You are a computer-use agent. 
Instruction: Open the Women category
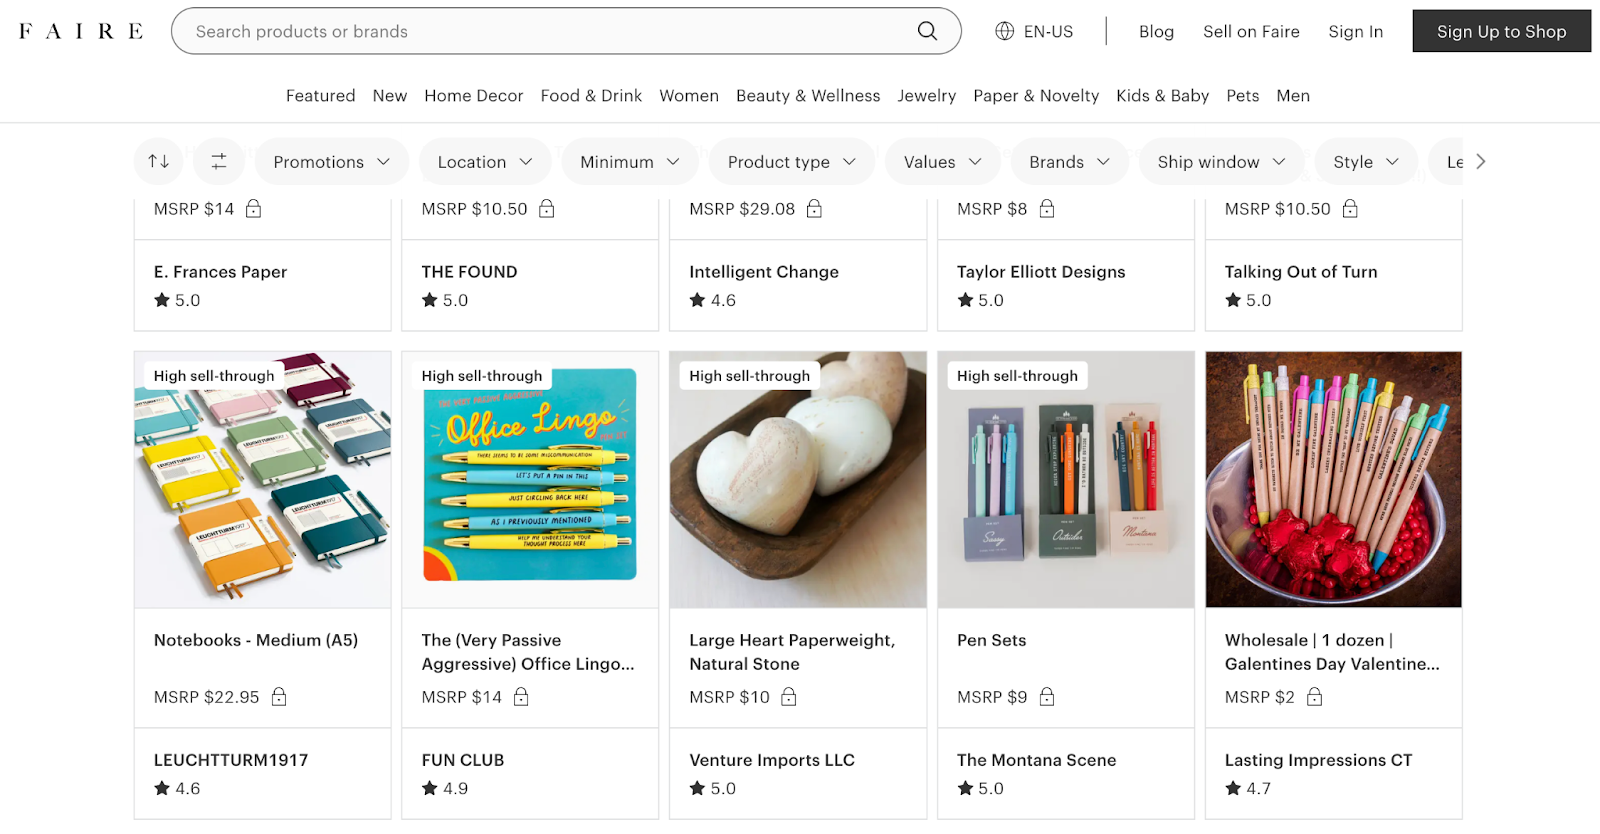[x=689, y=96]
